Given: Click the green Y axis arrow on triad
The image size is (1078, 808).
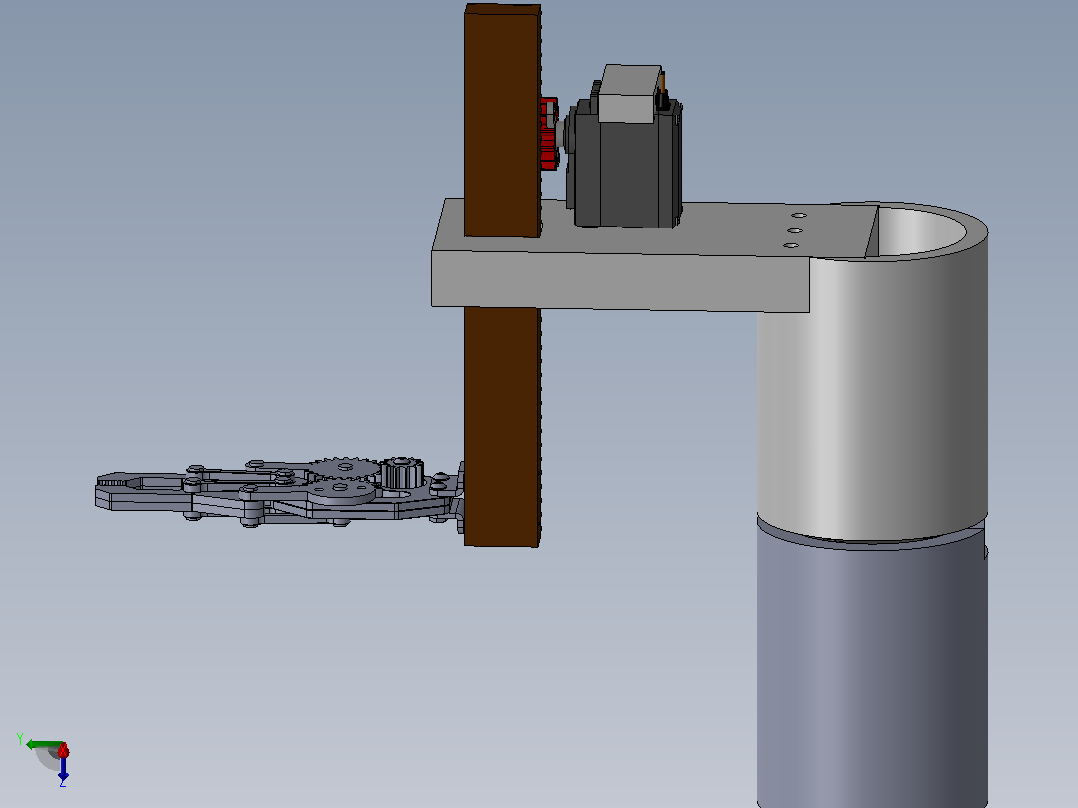Looking at the screenshot, I should [41, 745].
